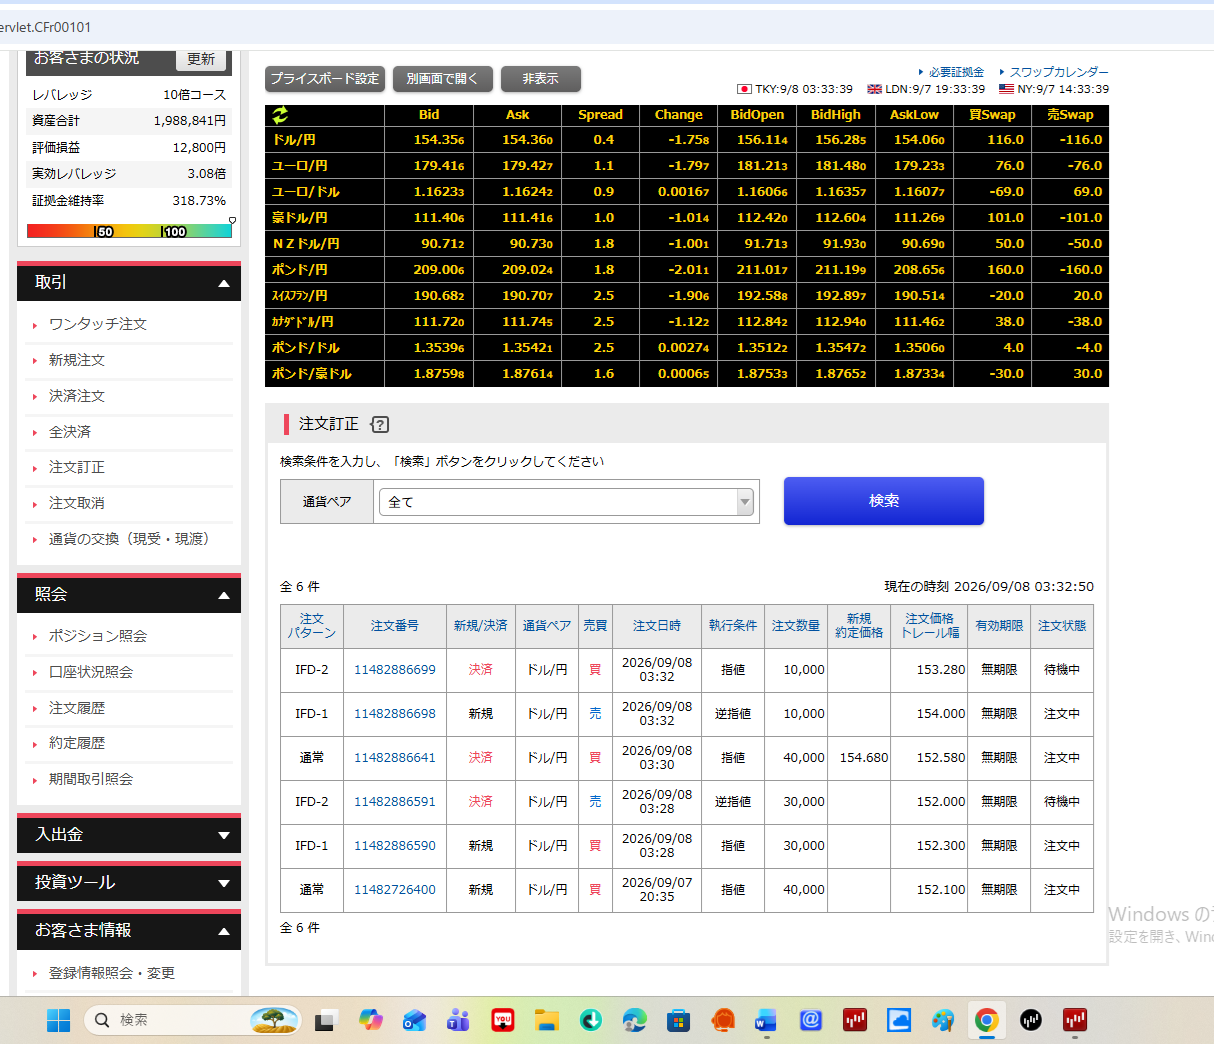This screenshot has height=1044, width=1214.
Task: Open the 必要証拠金 link
Action: click(x=956, y=72)
